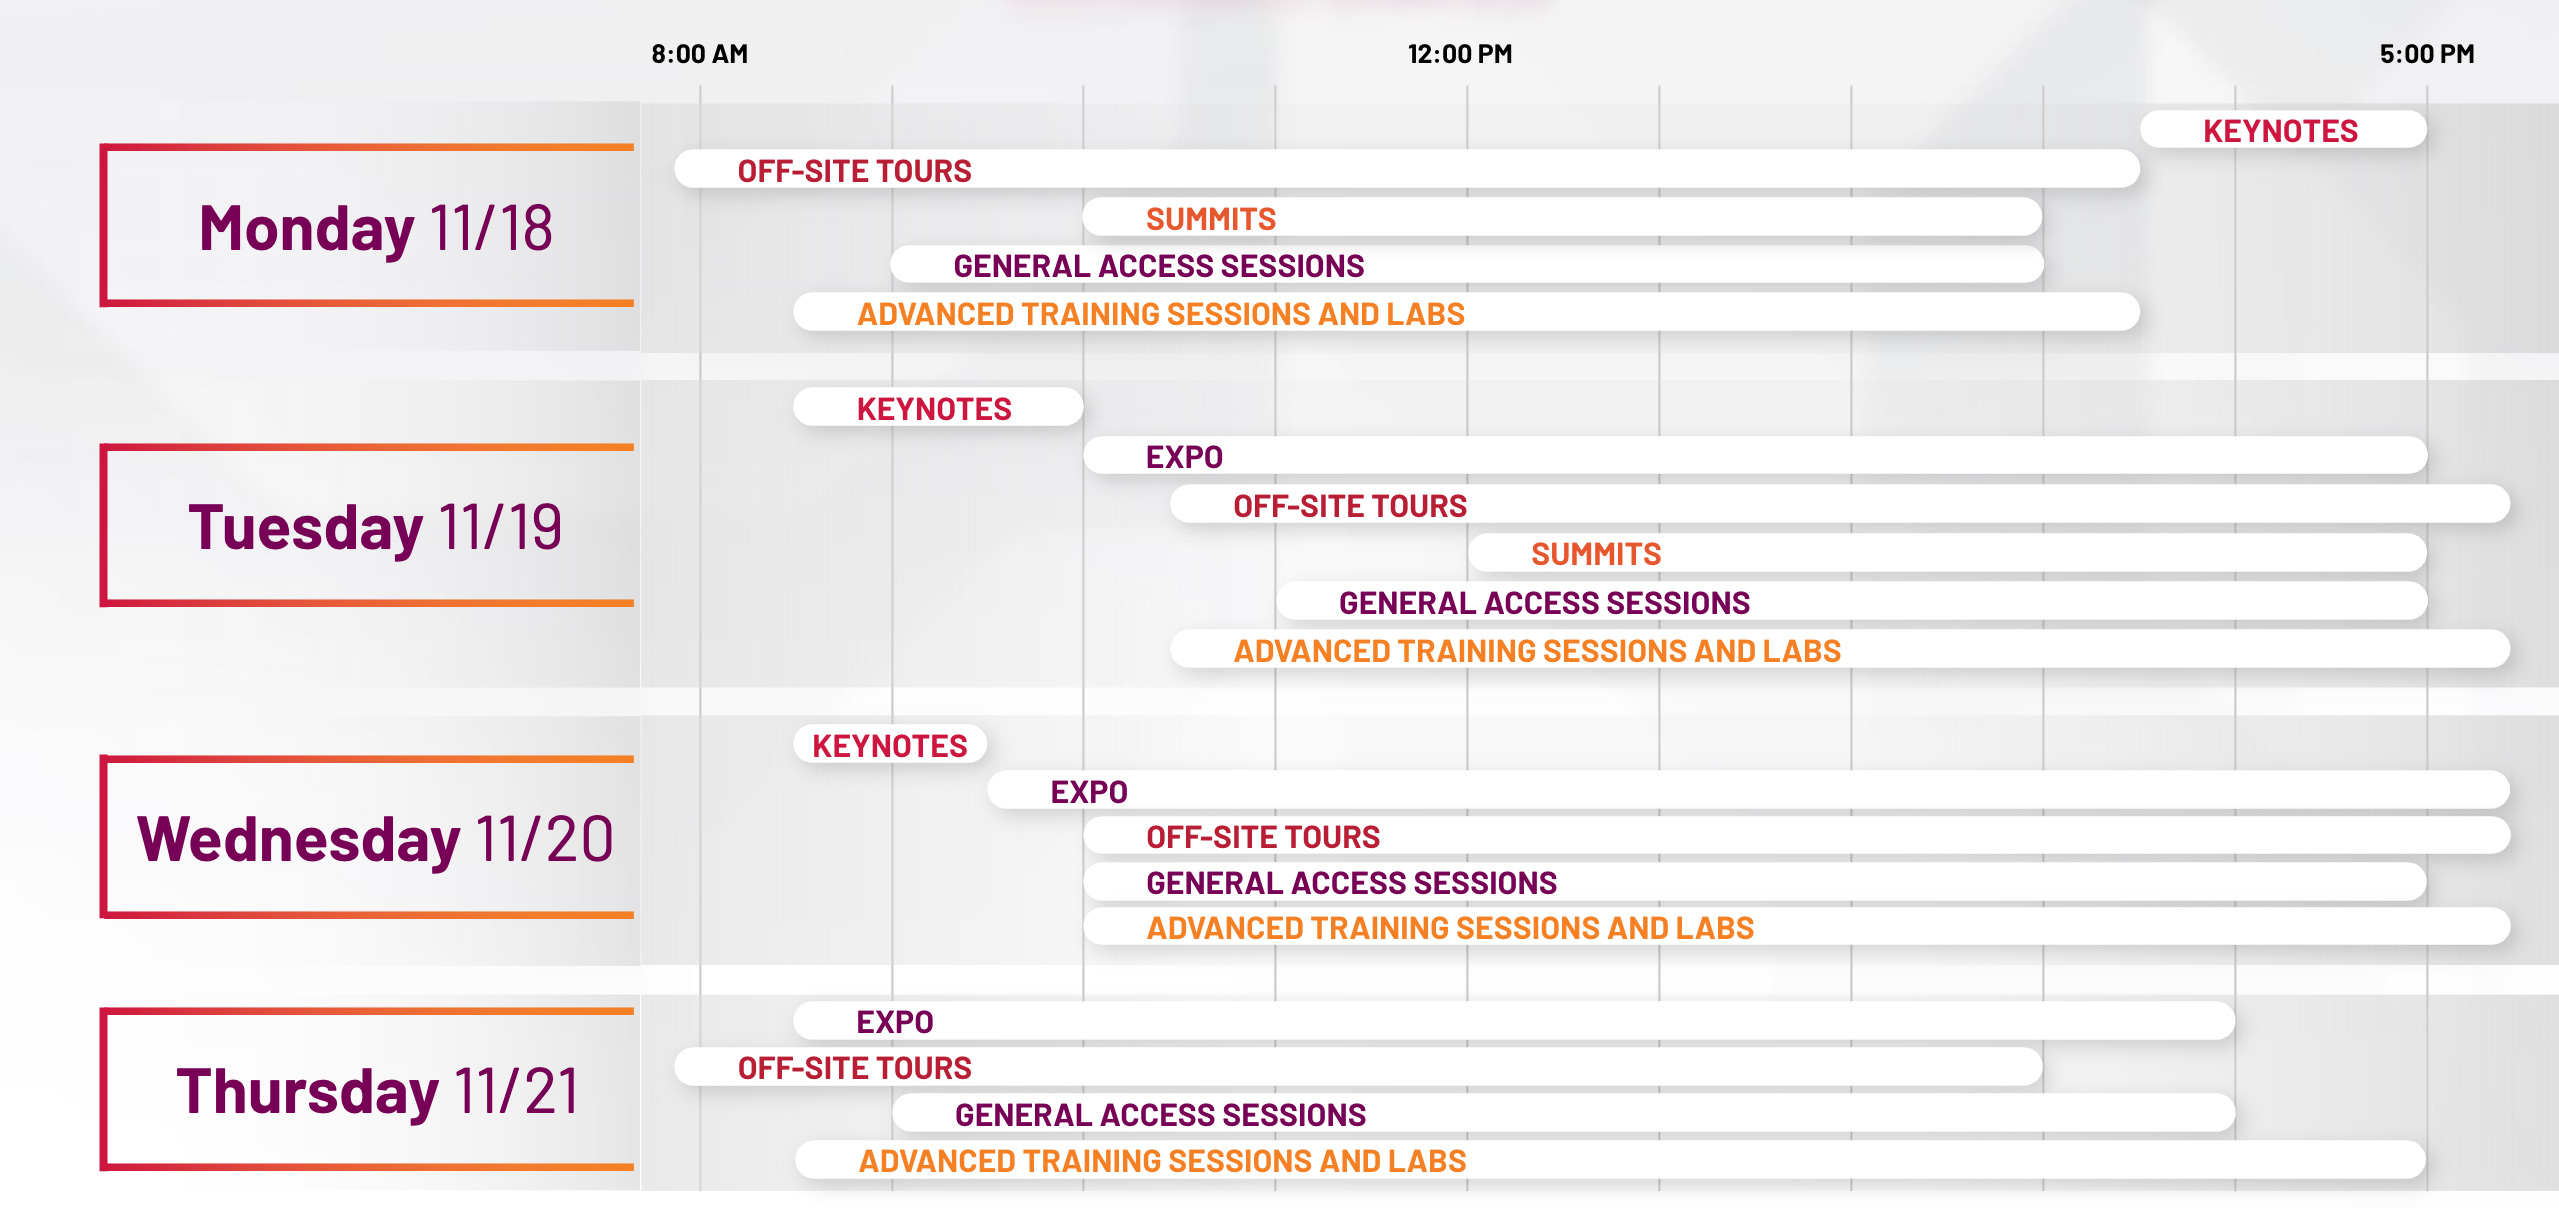2559x1232 pixels.
Task: Click Monday's Off-Site Tours bar
Action: [x=1405, y=170]
